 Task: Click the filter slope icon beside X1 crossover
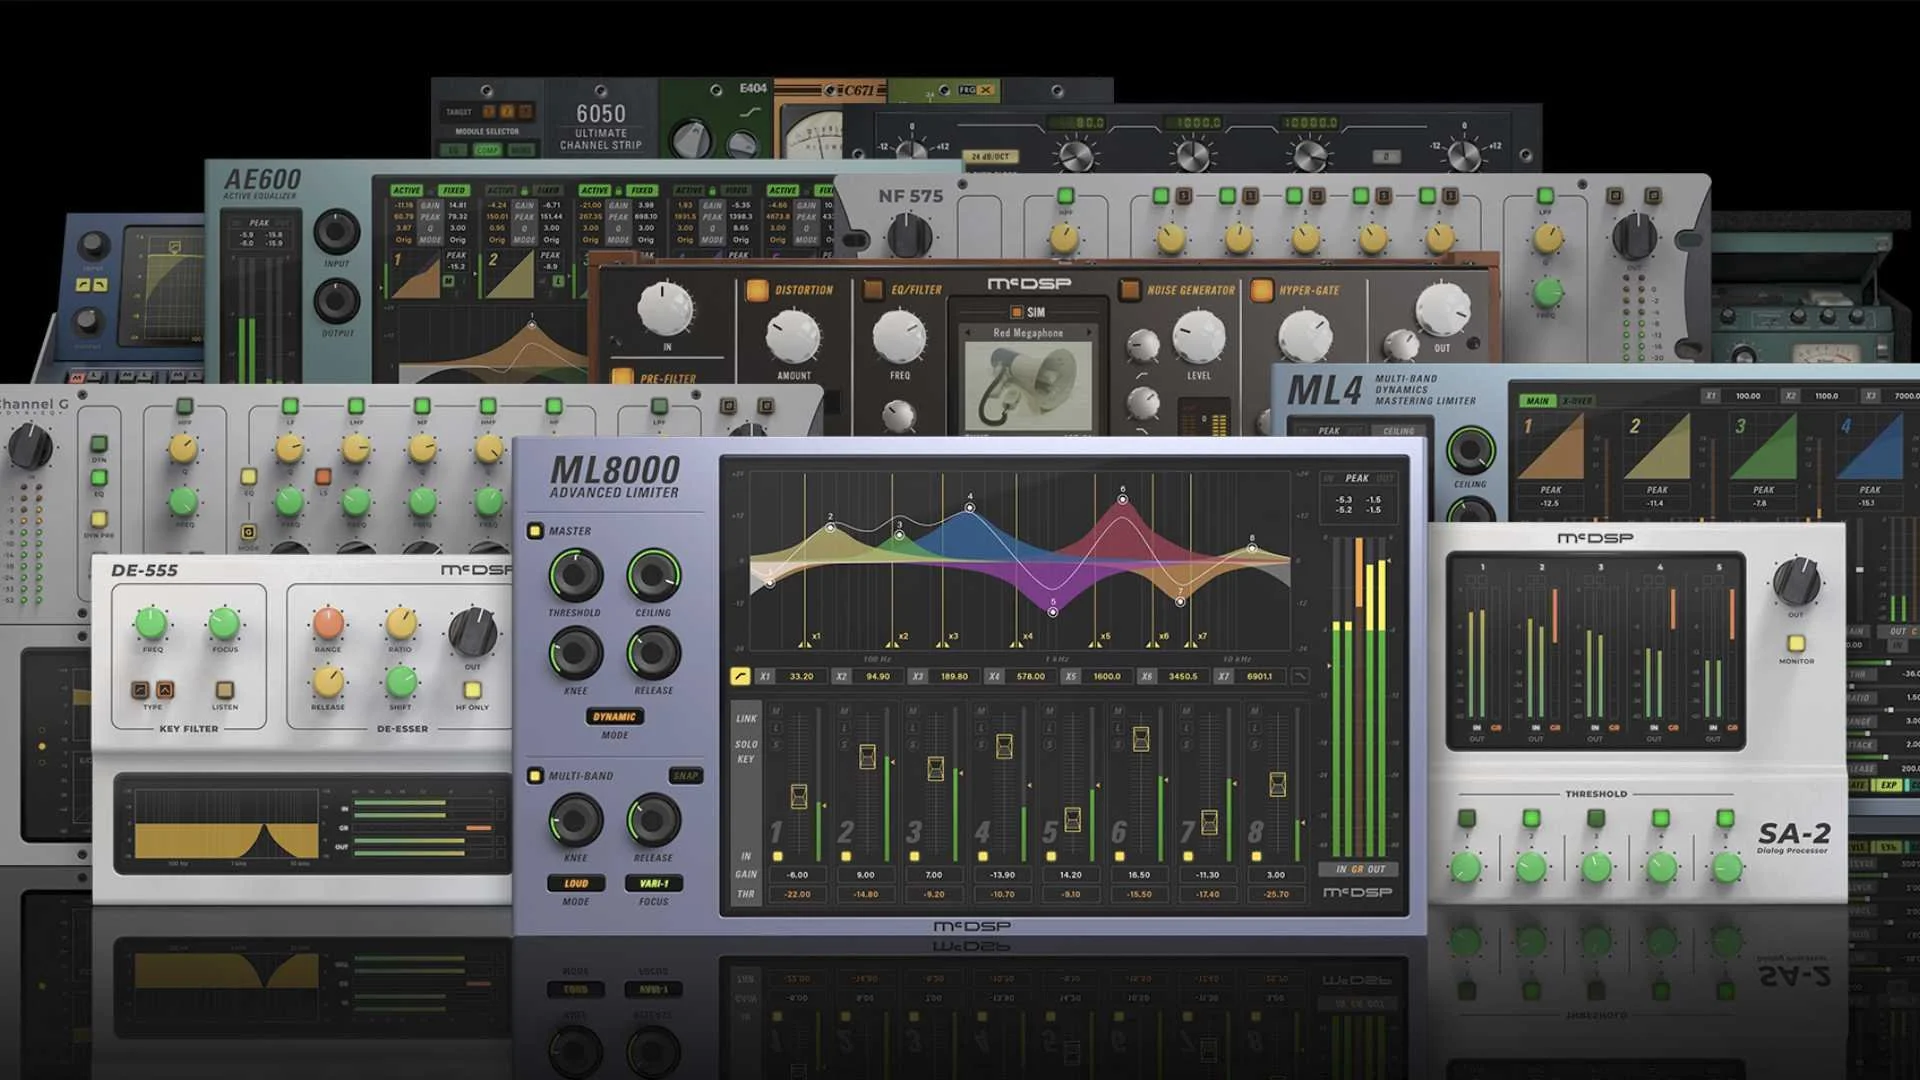point(740,676)
